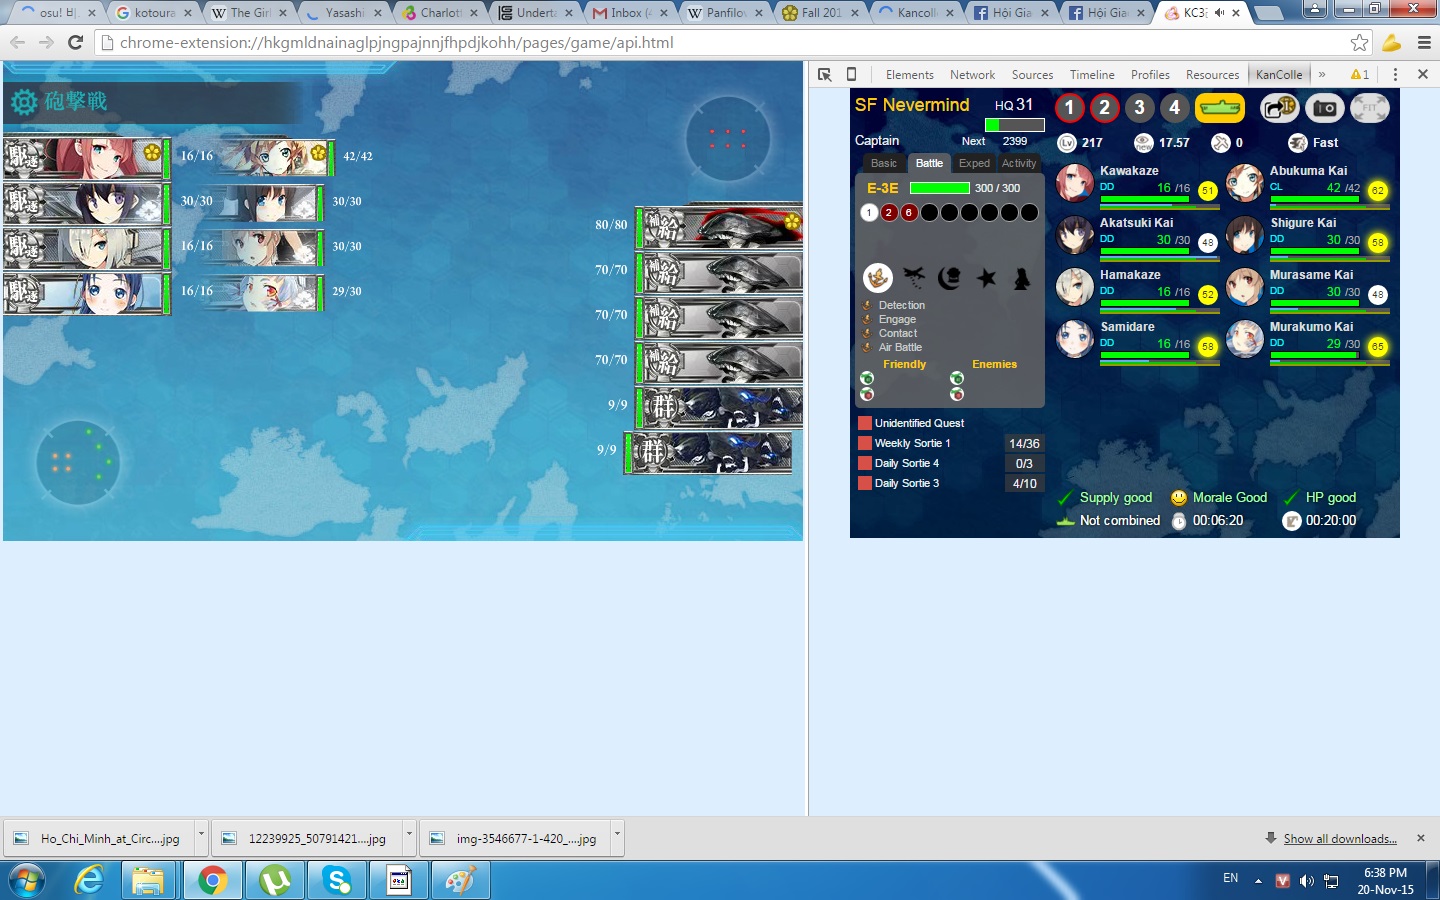Click the fleet level Lv icon
The image size is (1440, 900).
pyautogui.click(x=1067, y=143)
